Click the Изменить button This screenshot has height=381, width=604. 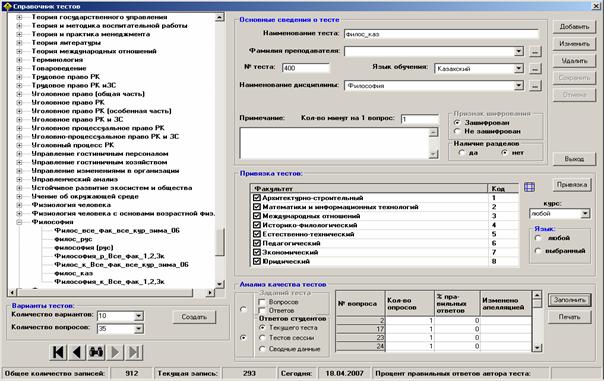(x=574, y=44)
